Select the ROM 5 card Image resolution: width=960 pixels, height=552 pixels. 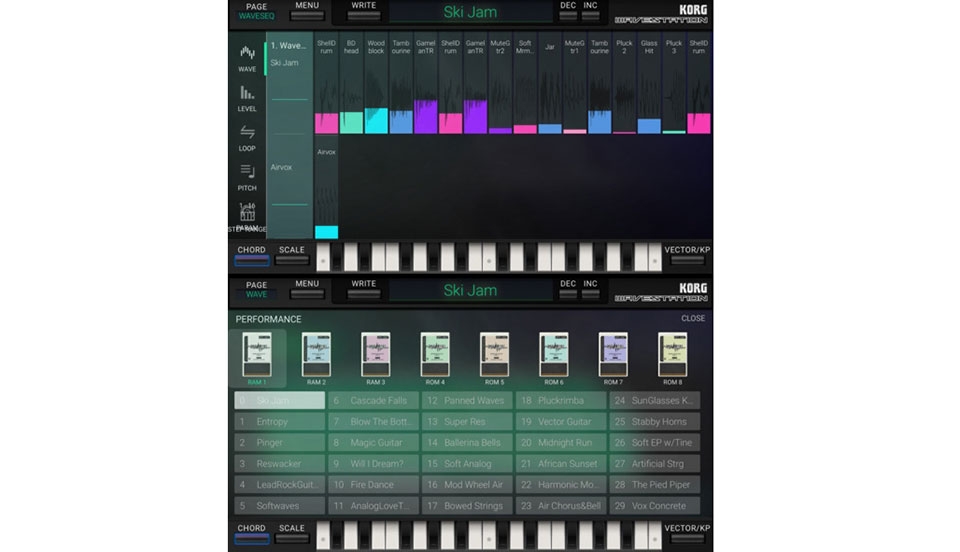(x=495, y=359)
